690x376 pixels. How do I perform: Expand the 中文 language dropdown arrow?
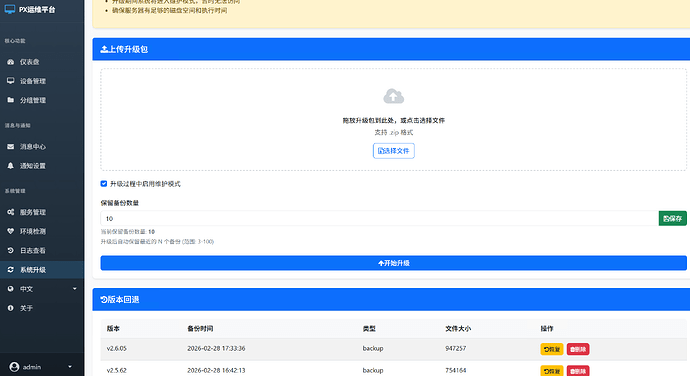click(74, 289)
